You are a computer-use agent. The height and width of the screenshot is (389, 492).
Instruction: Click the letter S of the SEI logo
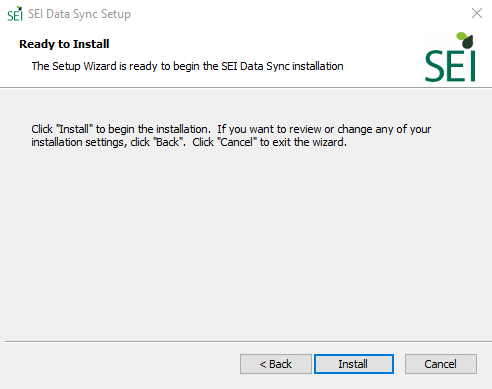(x=434, y=66)
